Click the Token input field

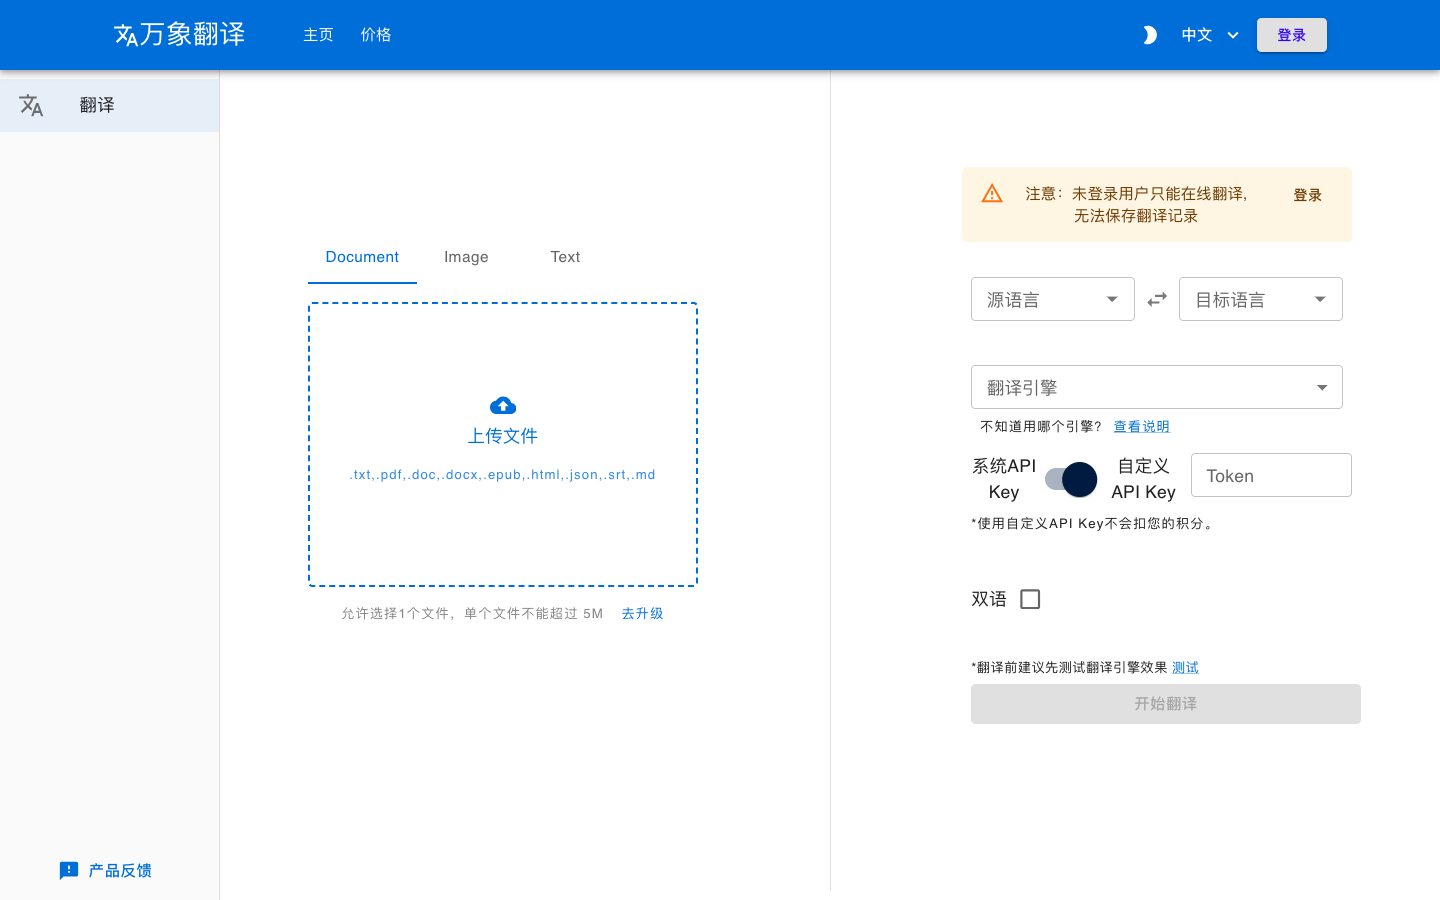[x=1271, y=475]
